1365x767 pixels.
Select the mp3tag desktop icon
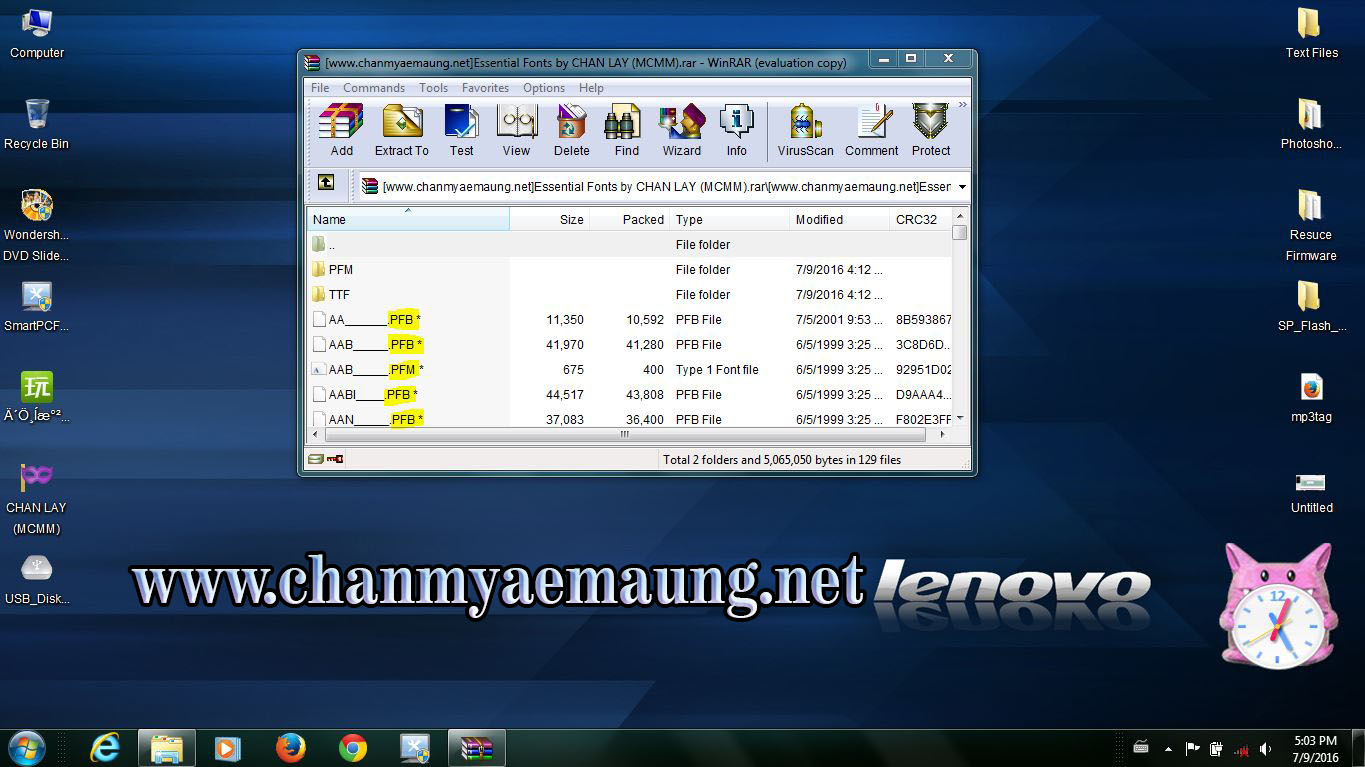pyautogui.click(x=1311, y=398)
